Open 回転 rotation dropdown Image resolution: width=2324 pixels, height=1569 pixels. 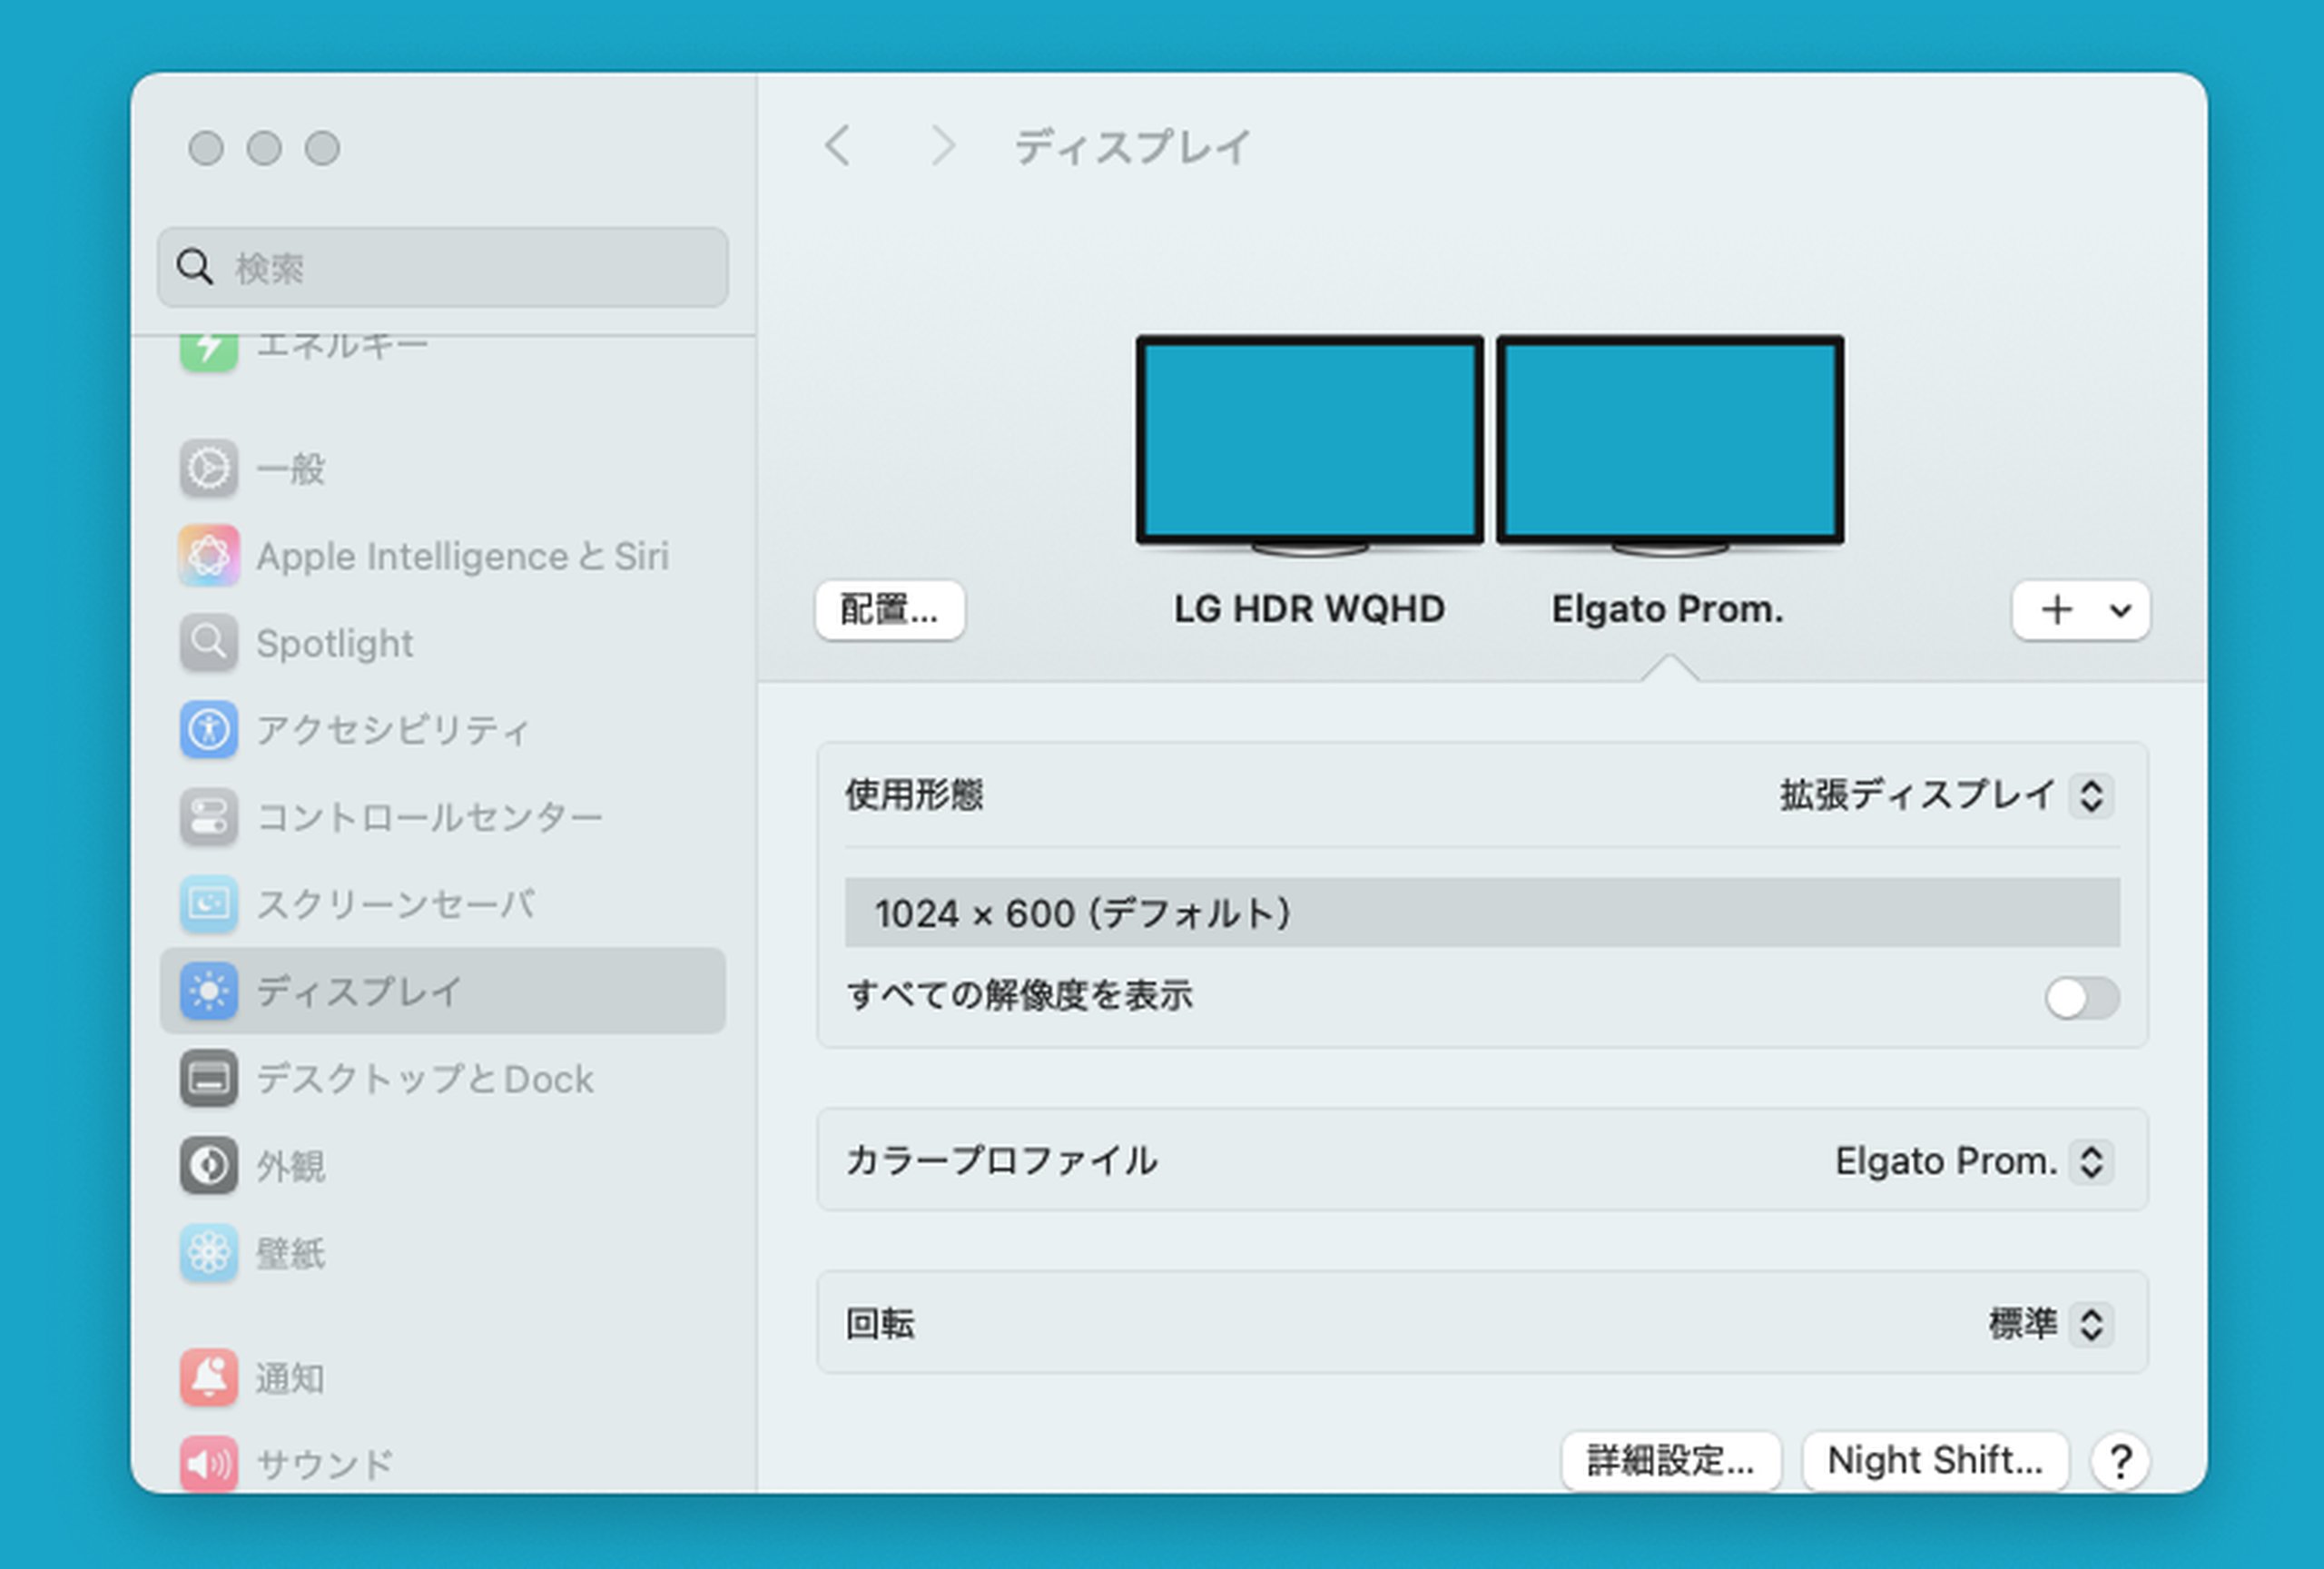pos(2089,1324)
